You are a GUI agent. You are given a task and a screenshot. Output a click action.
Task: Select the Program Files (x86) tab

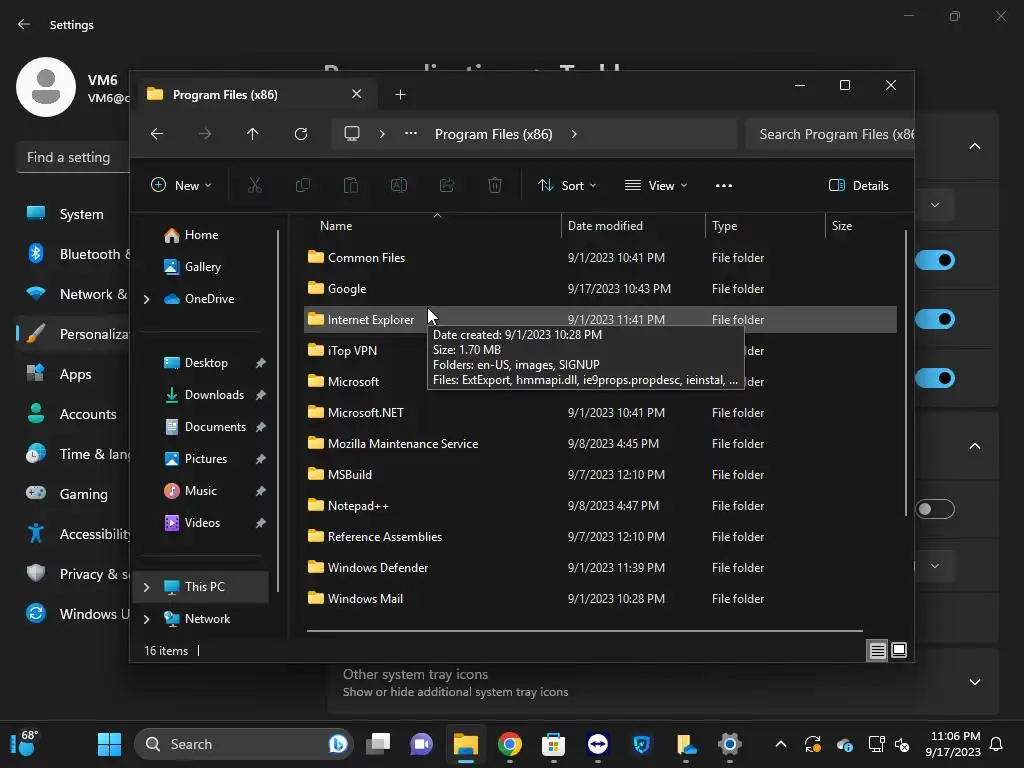tap(255, 95)
